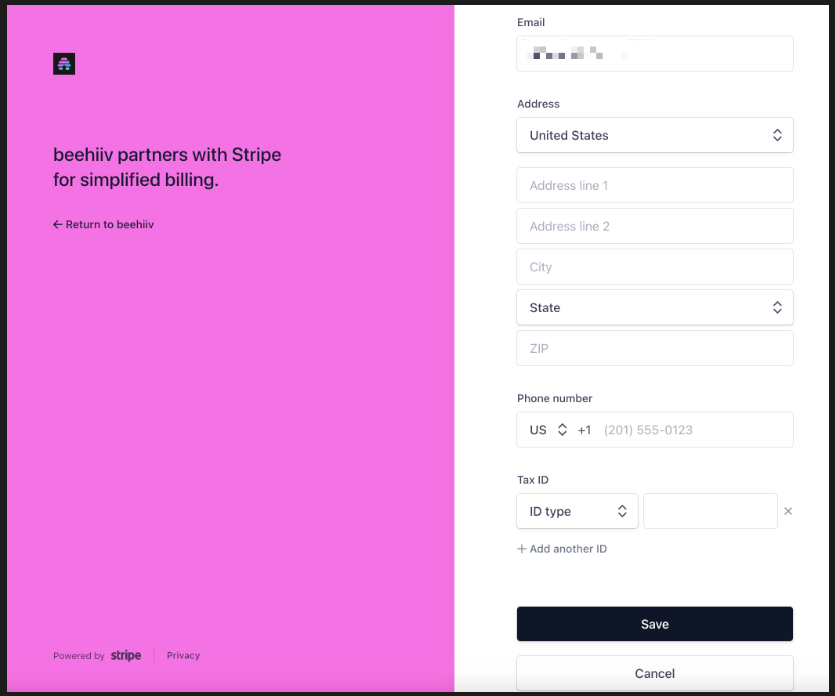Focus the ZIP code field
Image resolution: width=835 pixels, height=696 pixels.
pos(654,349)
